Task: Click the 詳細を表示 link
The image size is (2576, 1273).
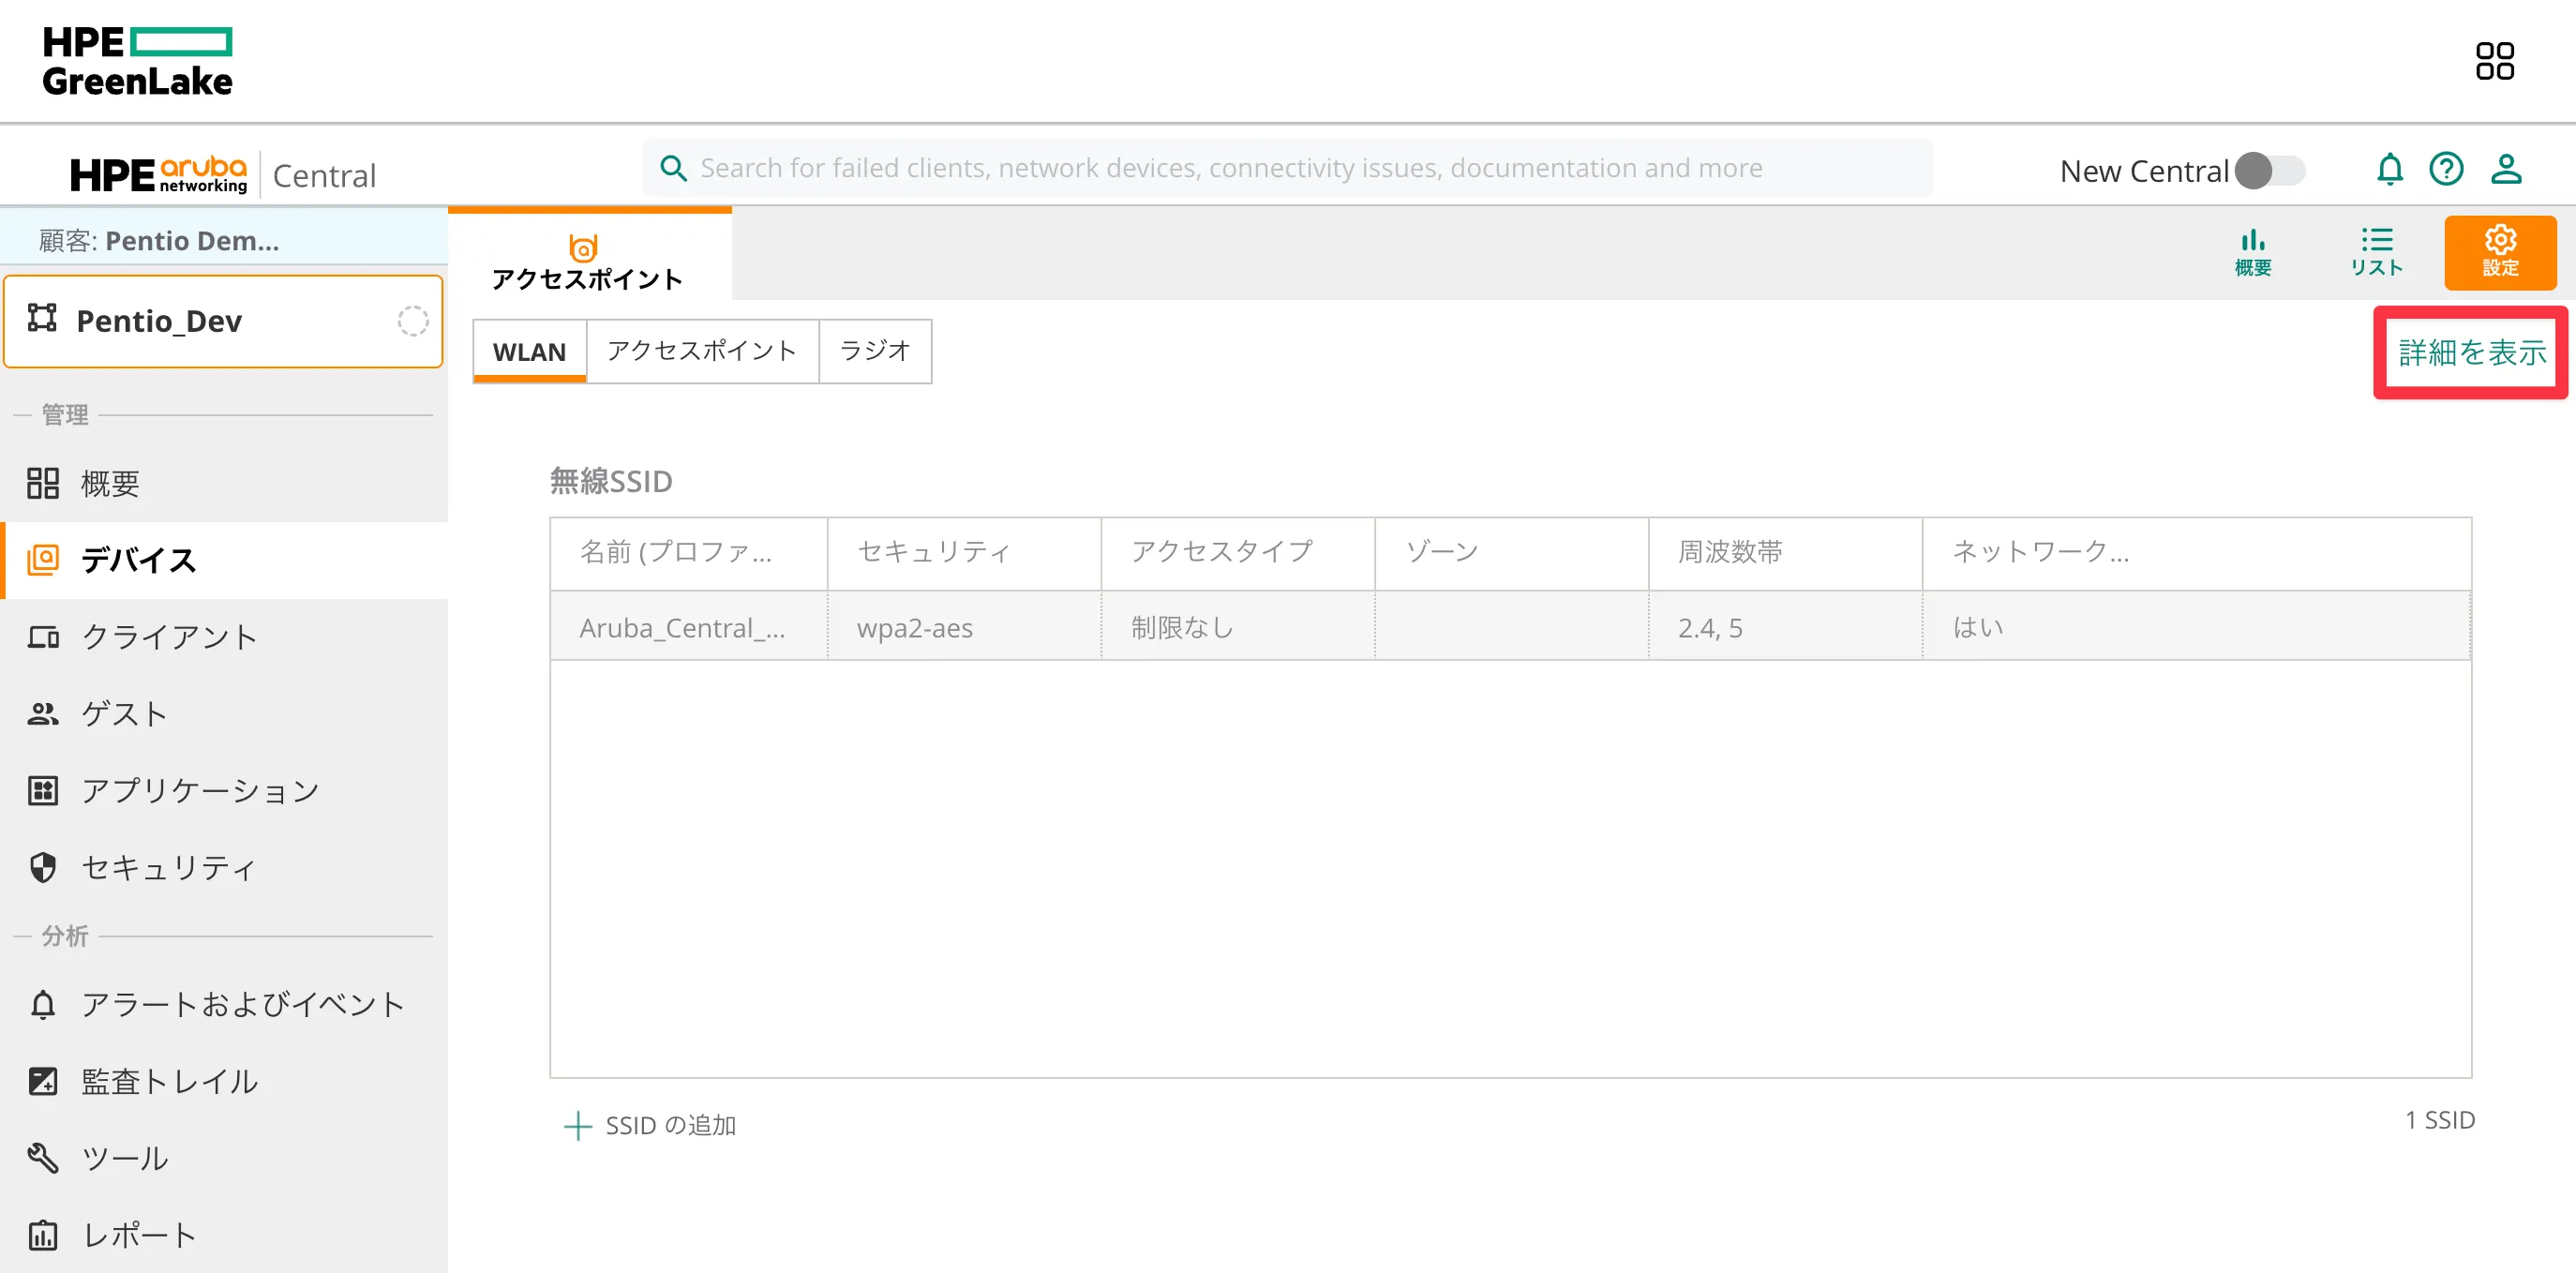Action: pos(2471,352)
